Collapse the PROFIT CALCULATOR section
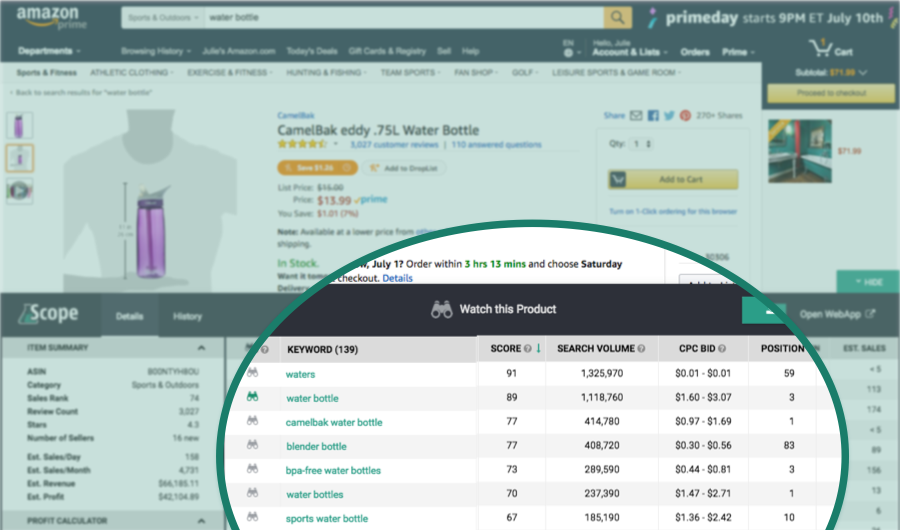The height and width of the screenshot is (530, 900). [201, 521]
